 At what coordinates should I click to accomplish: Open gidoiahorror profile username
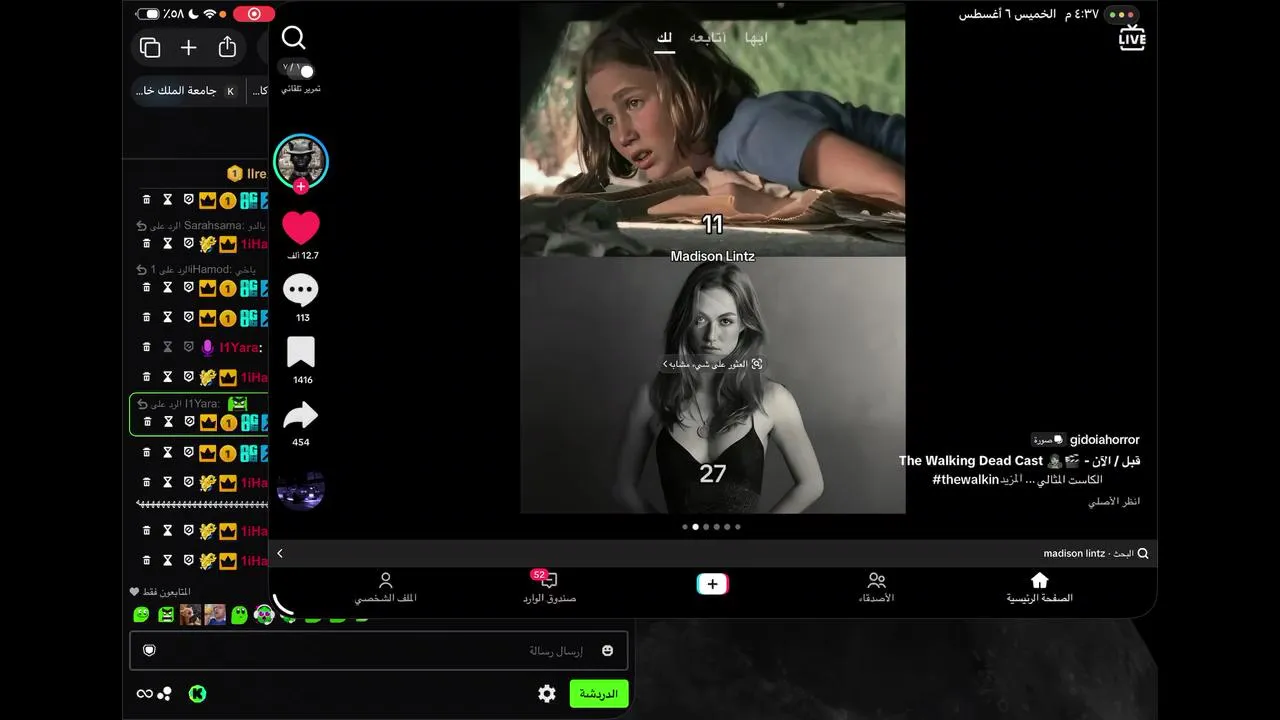[1104, 440]
